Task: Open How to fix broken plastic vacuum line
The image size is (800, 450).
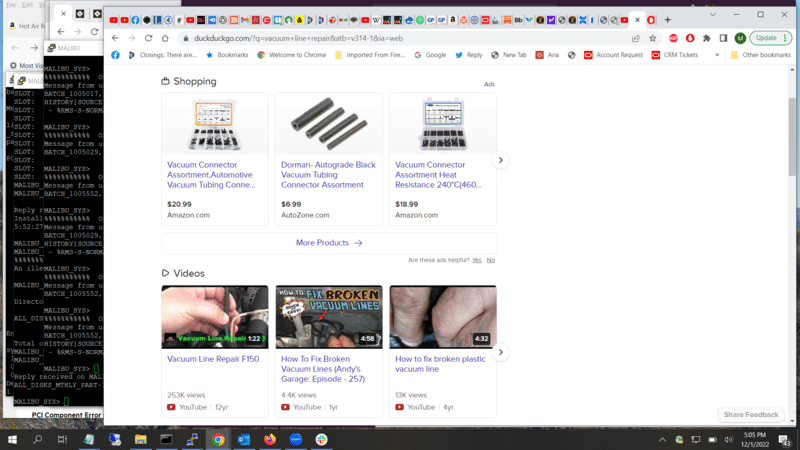Action: tap(440, 364)
